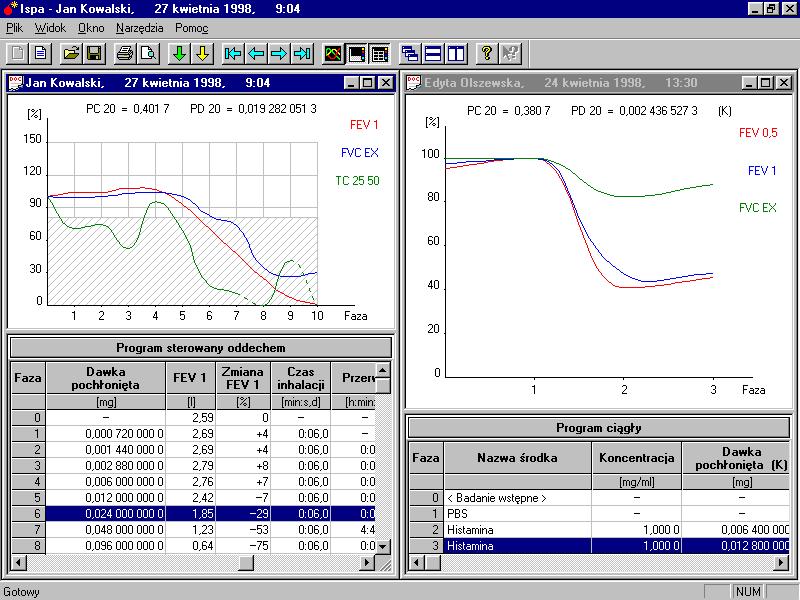Open the Okno menu
Image resolution: width=800 pixels, height=600 pixels.
coord(91,28)
